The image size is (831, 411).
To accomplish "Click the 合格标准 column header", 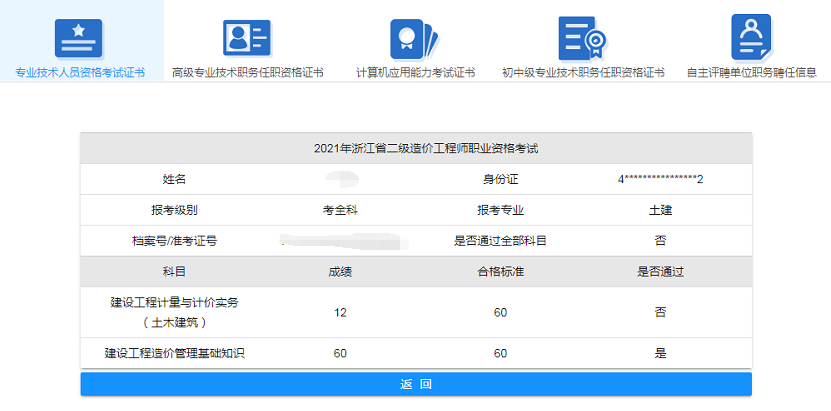I will (500, 272).
